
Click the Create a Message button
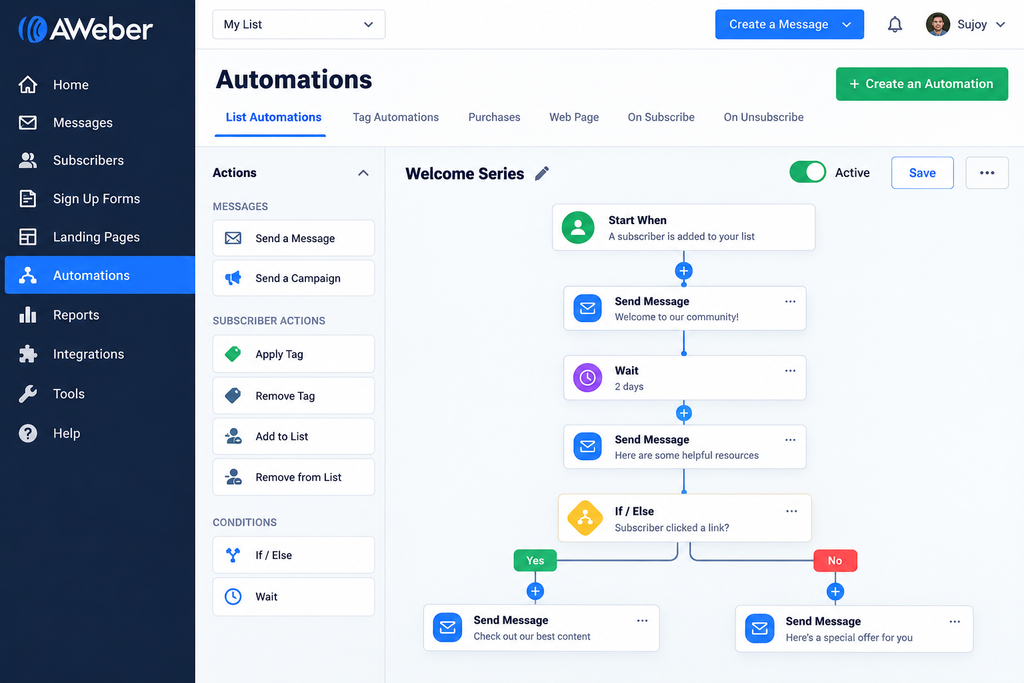pos(789,24)
